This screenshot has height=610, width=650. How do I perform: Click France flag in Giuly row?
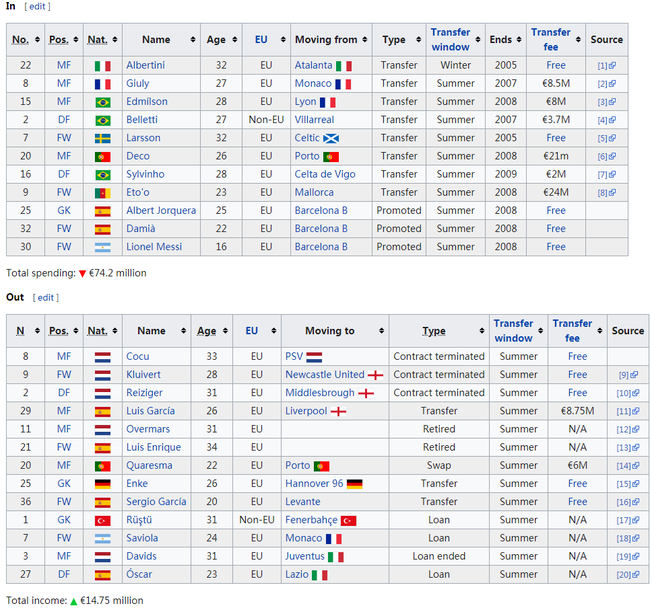click(102, 84)
